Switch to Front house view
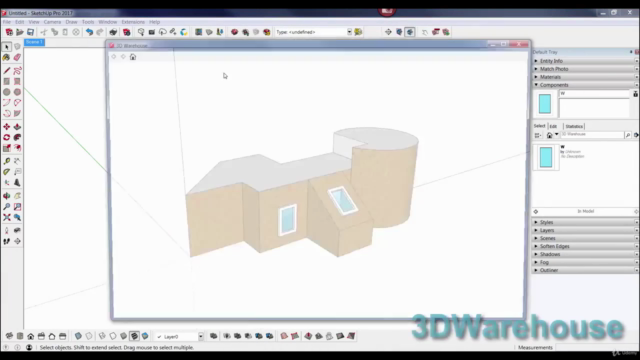The image size is (640, 360). tap(31, 336)
